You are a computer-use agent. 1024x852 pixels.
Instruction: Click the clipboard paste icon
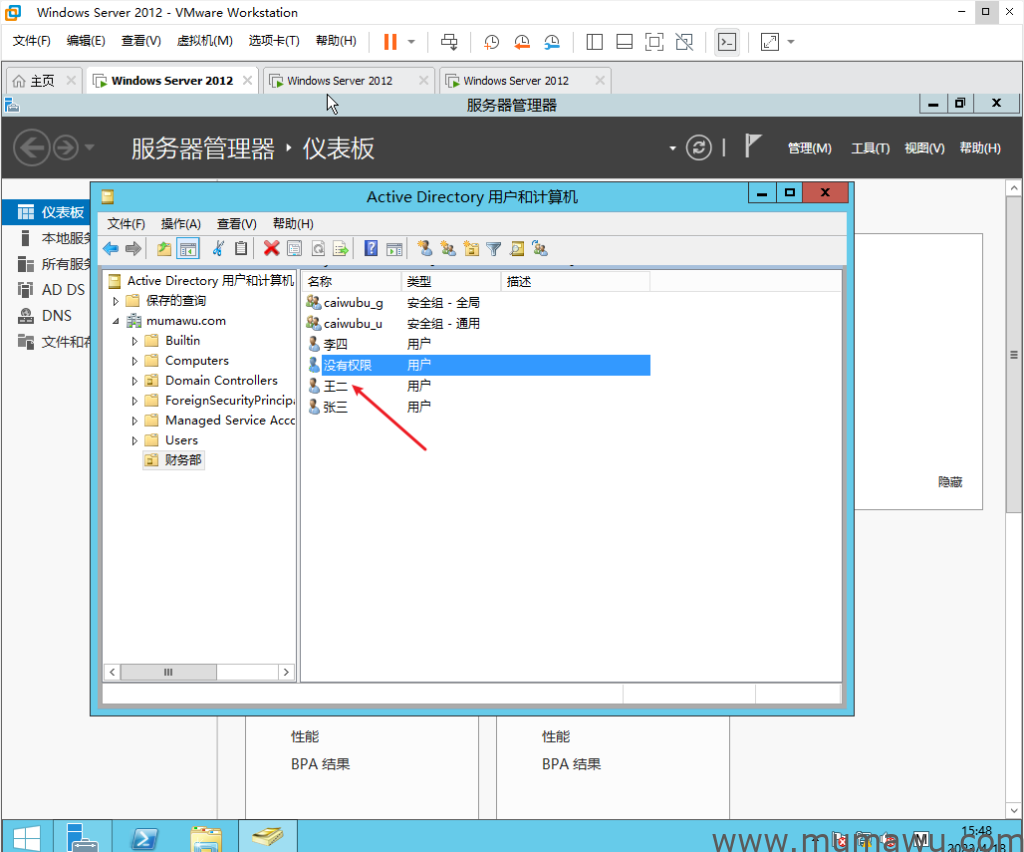tap(241, 249)
